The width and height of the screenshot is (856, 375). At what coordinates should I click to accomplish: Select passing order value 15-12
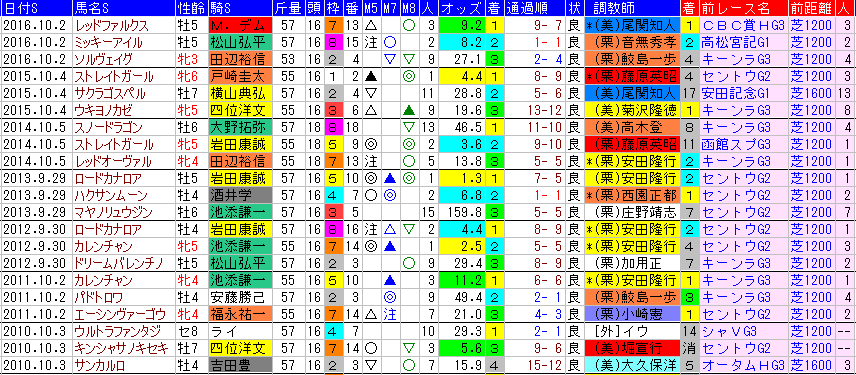544,366
